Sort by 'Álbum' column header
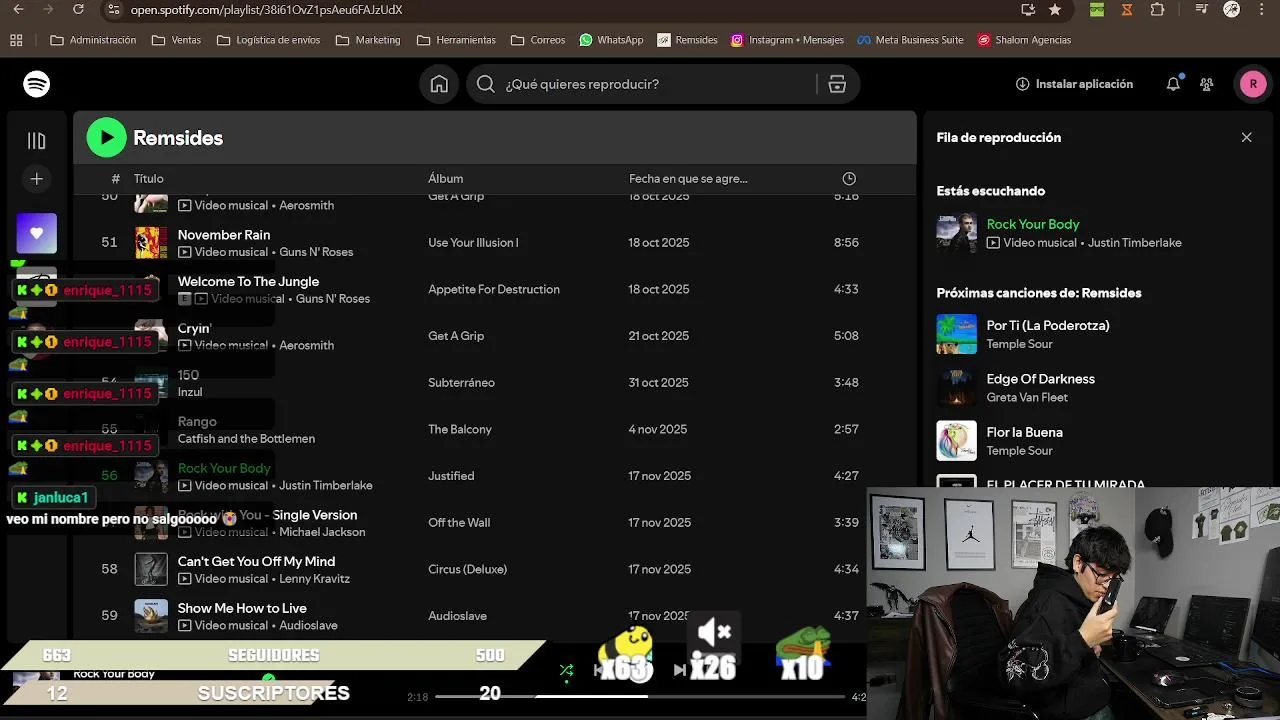Screen dimensions: 1280x720 [x=445, y=178]
